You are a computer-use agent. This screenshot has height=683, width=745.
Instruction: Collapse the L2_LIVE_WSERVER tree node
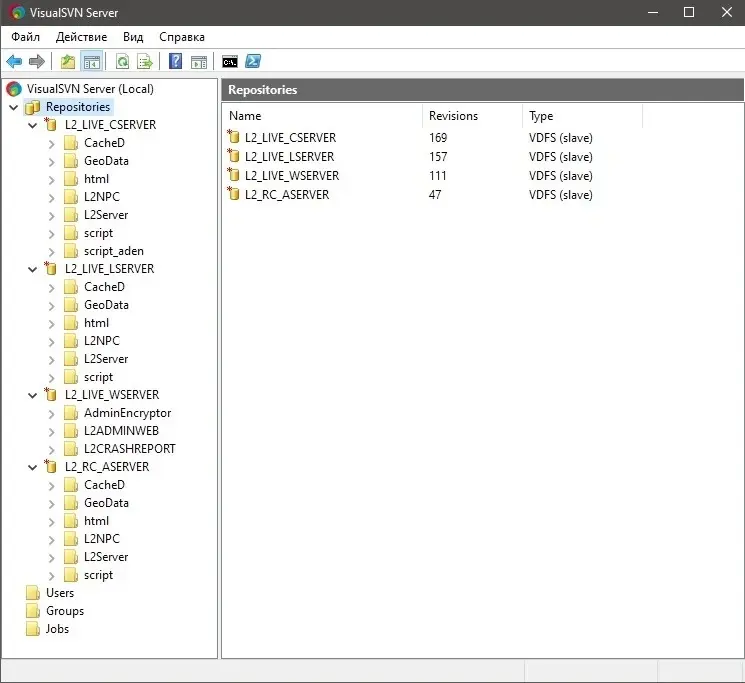pyautogui.click(x=32, y=395)
